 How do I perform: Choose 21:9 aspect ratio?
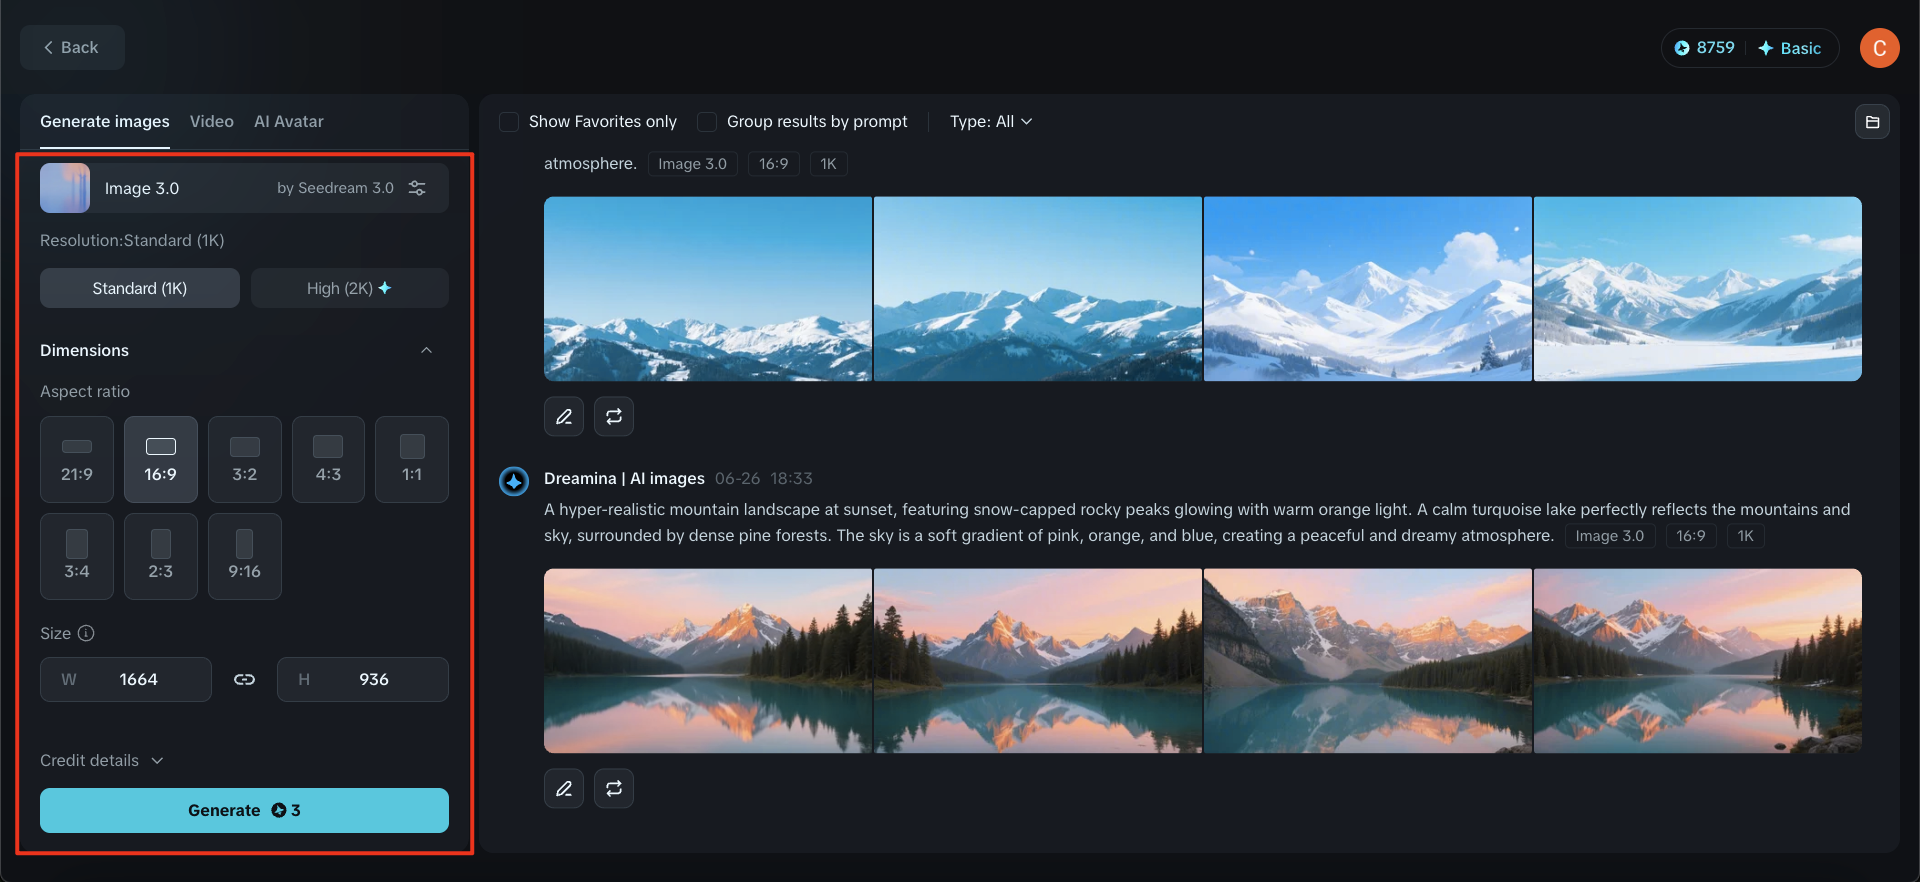(x=77, y=459)
